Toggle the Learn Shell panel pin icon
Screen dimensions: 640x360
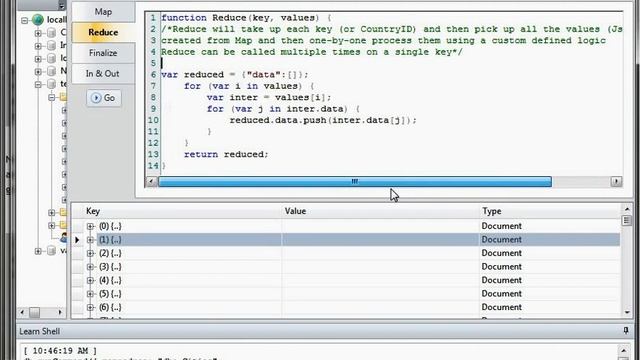point(626,331)
